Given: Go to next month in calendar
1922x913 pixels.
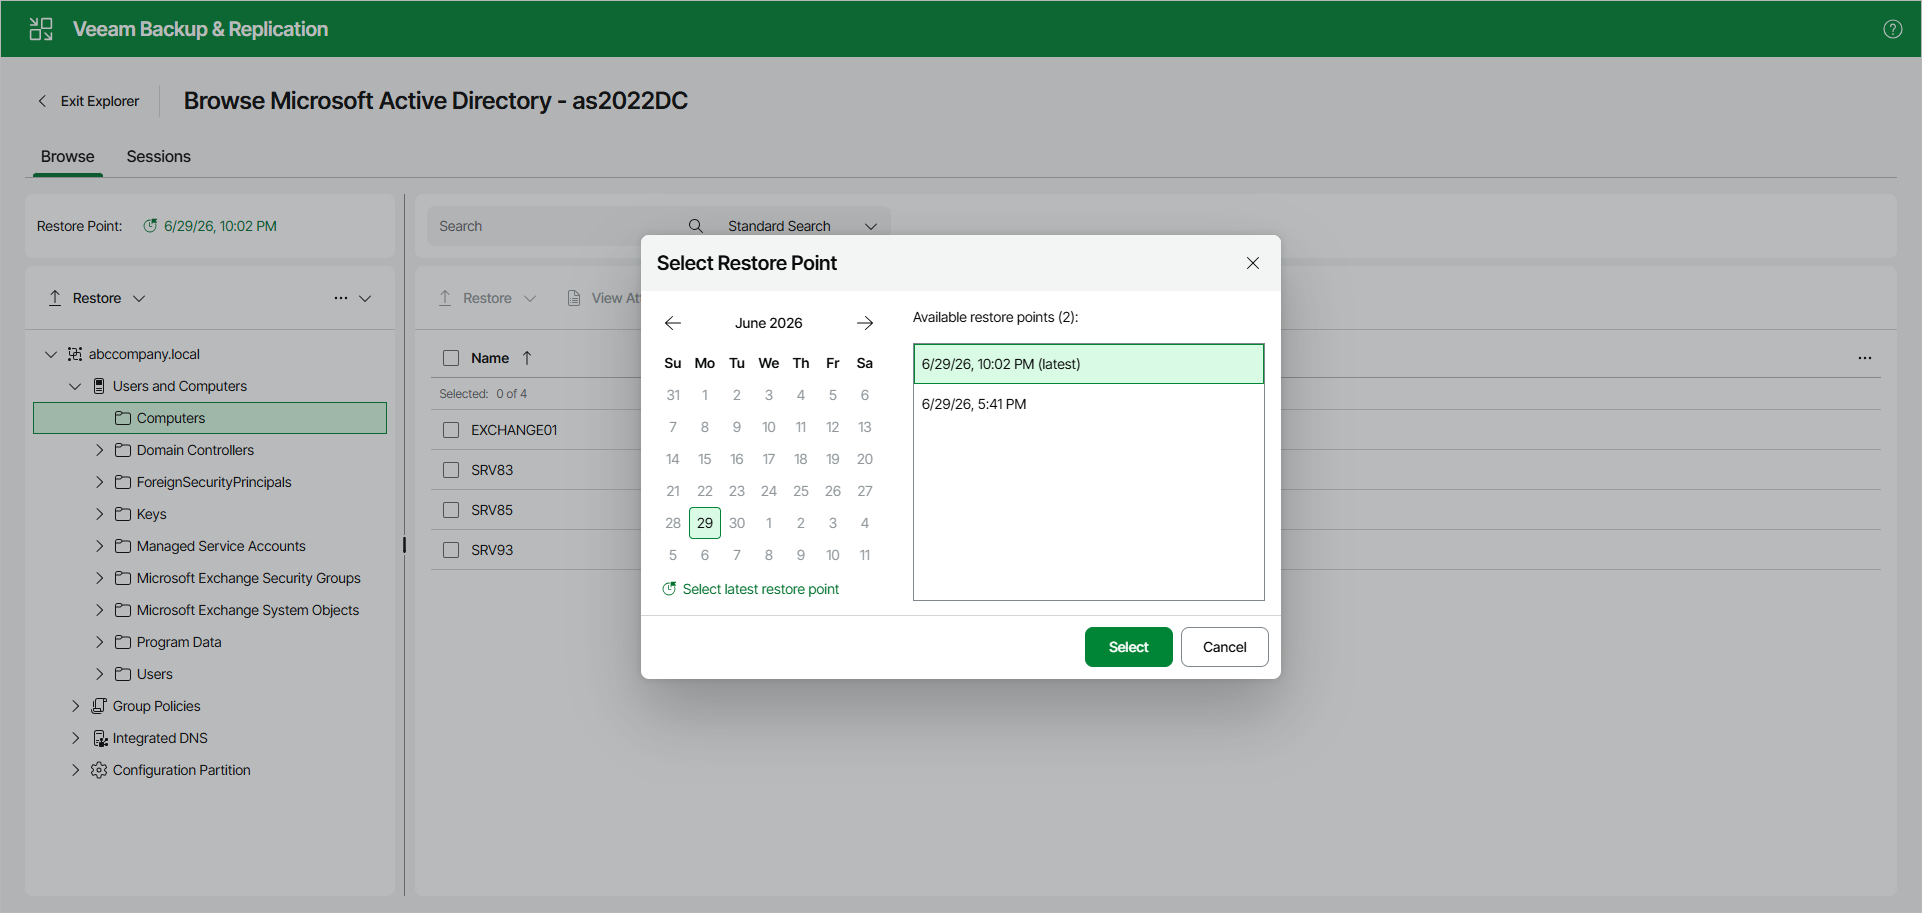Looking at the screenshot, I should pos(865,323).
